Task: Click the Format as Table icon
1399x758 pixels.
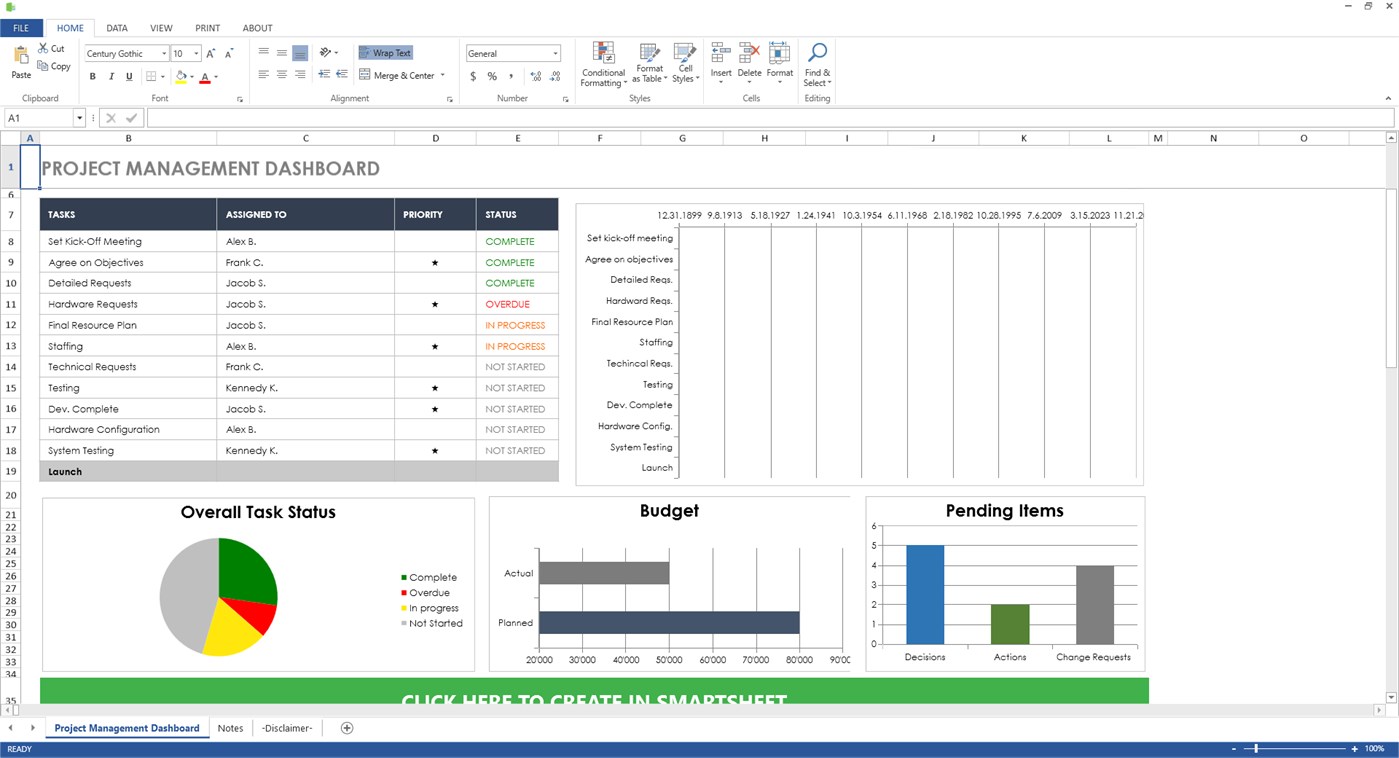Action: pyautogui.click(x=648, y=64)
